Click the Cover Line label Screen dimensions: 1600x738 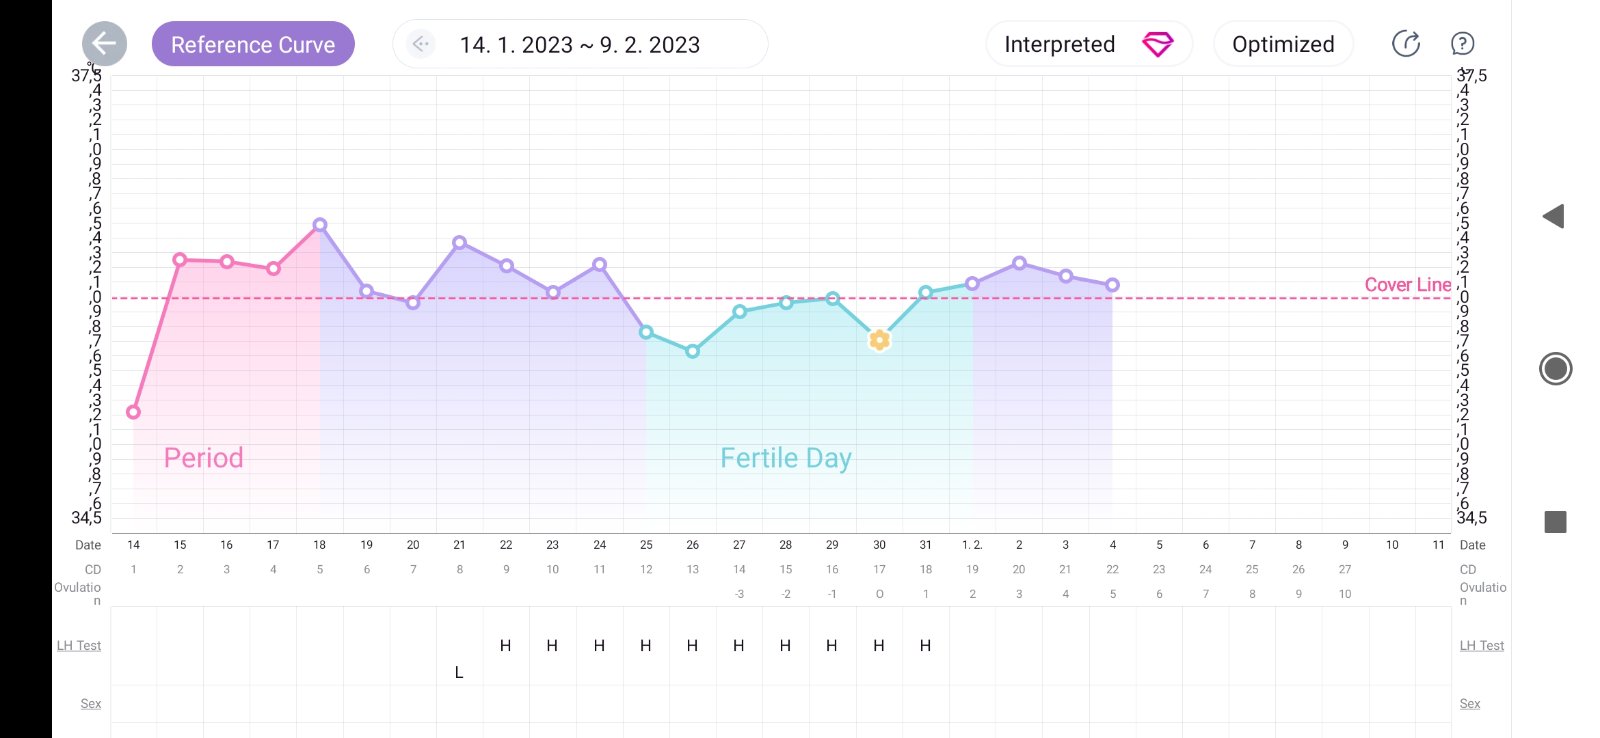pos(1407,285)
